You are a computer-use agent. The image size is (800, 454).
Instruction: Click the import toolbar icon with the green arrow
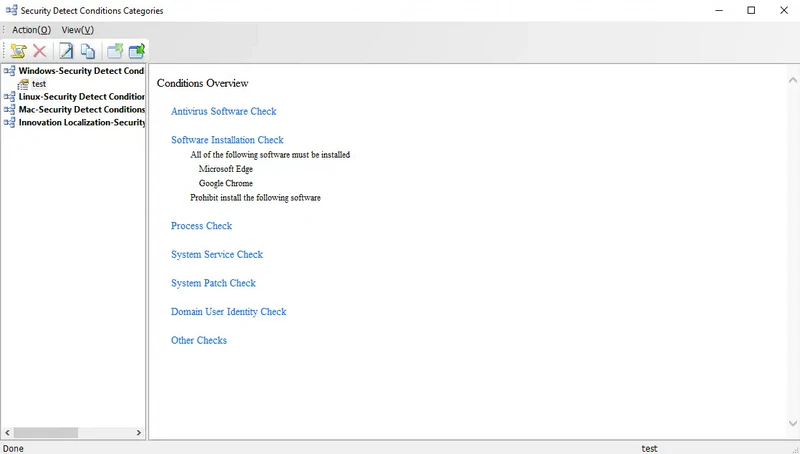pyautogui.click(x=137, y=51)
